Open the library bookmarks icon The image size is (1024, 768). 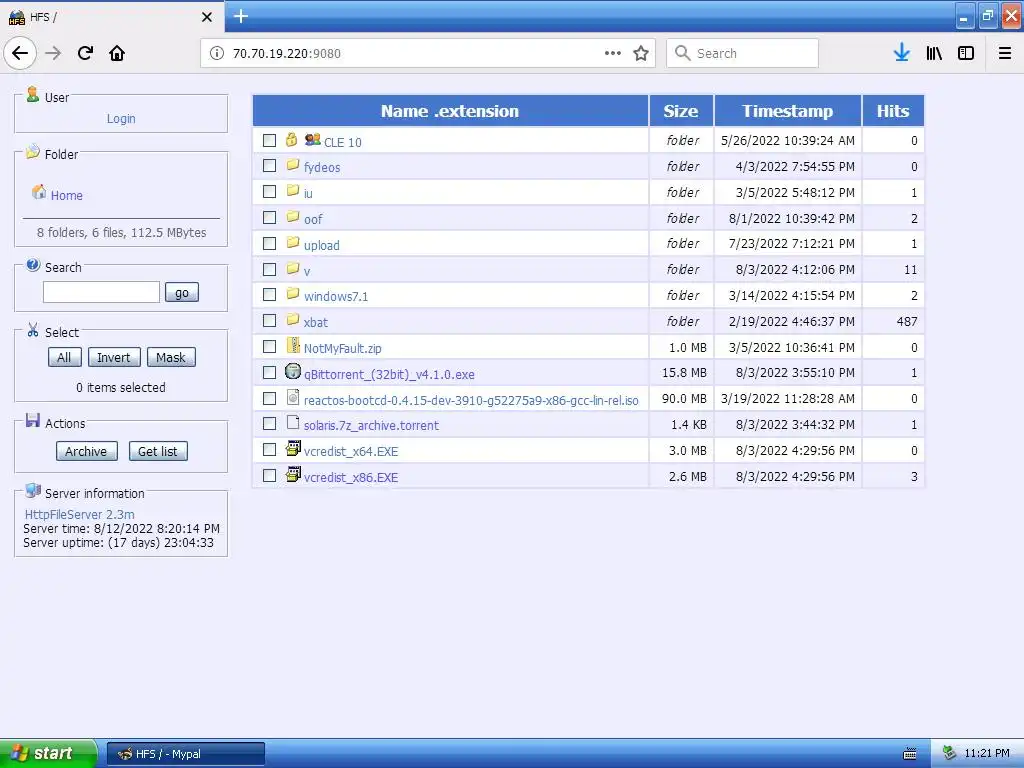pos(934,53)
